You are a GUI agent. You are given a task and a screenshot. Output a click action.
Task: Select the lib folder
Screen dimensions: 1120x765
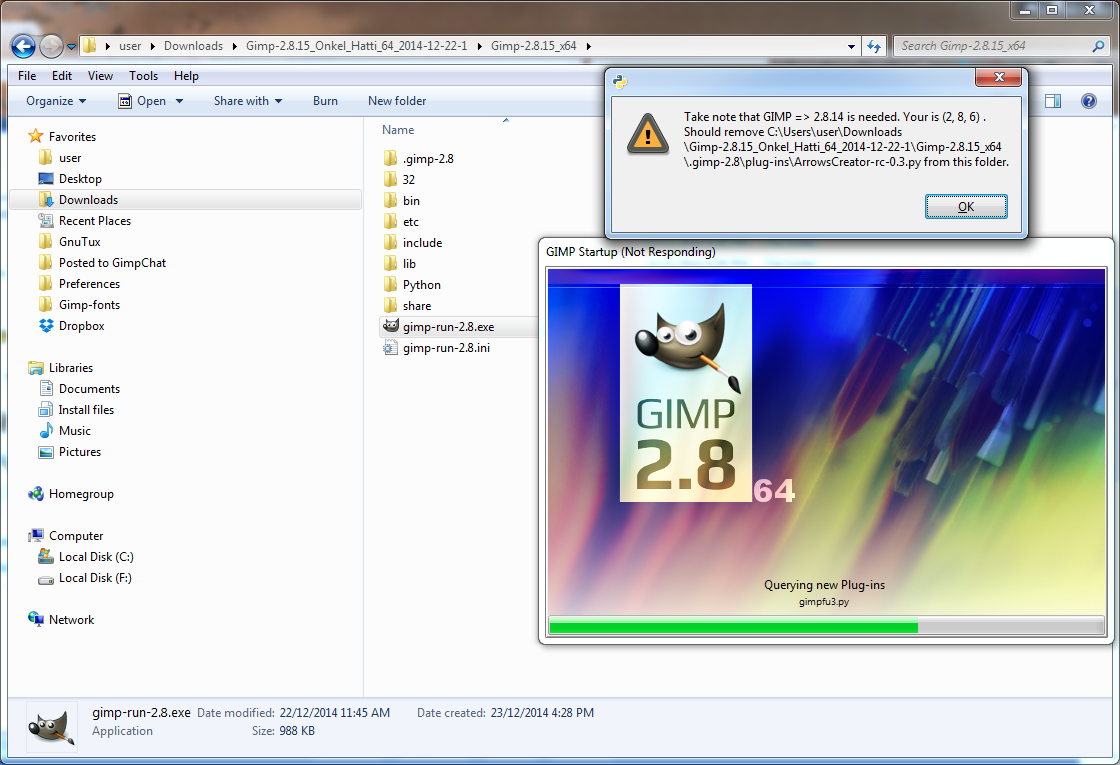click(x=409, y=264)
